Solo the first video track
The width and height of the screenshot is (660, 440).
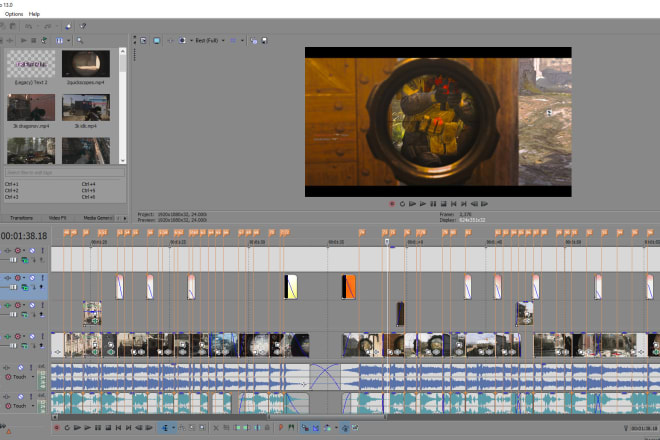42,251
